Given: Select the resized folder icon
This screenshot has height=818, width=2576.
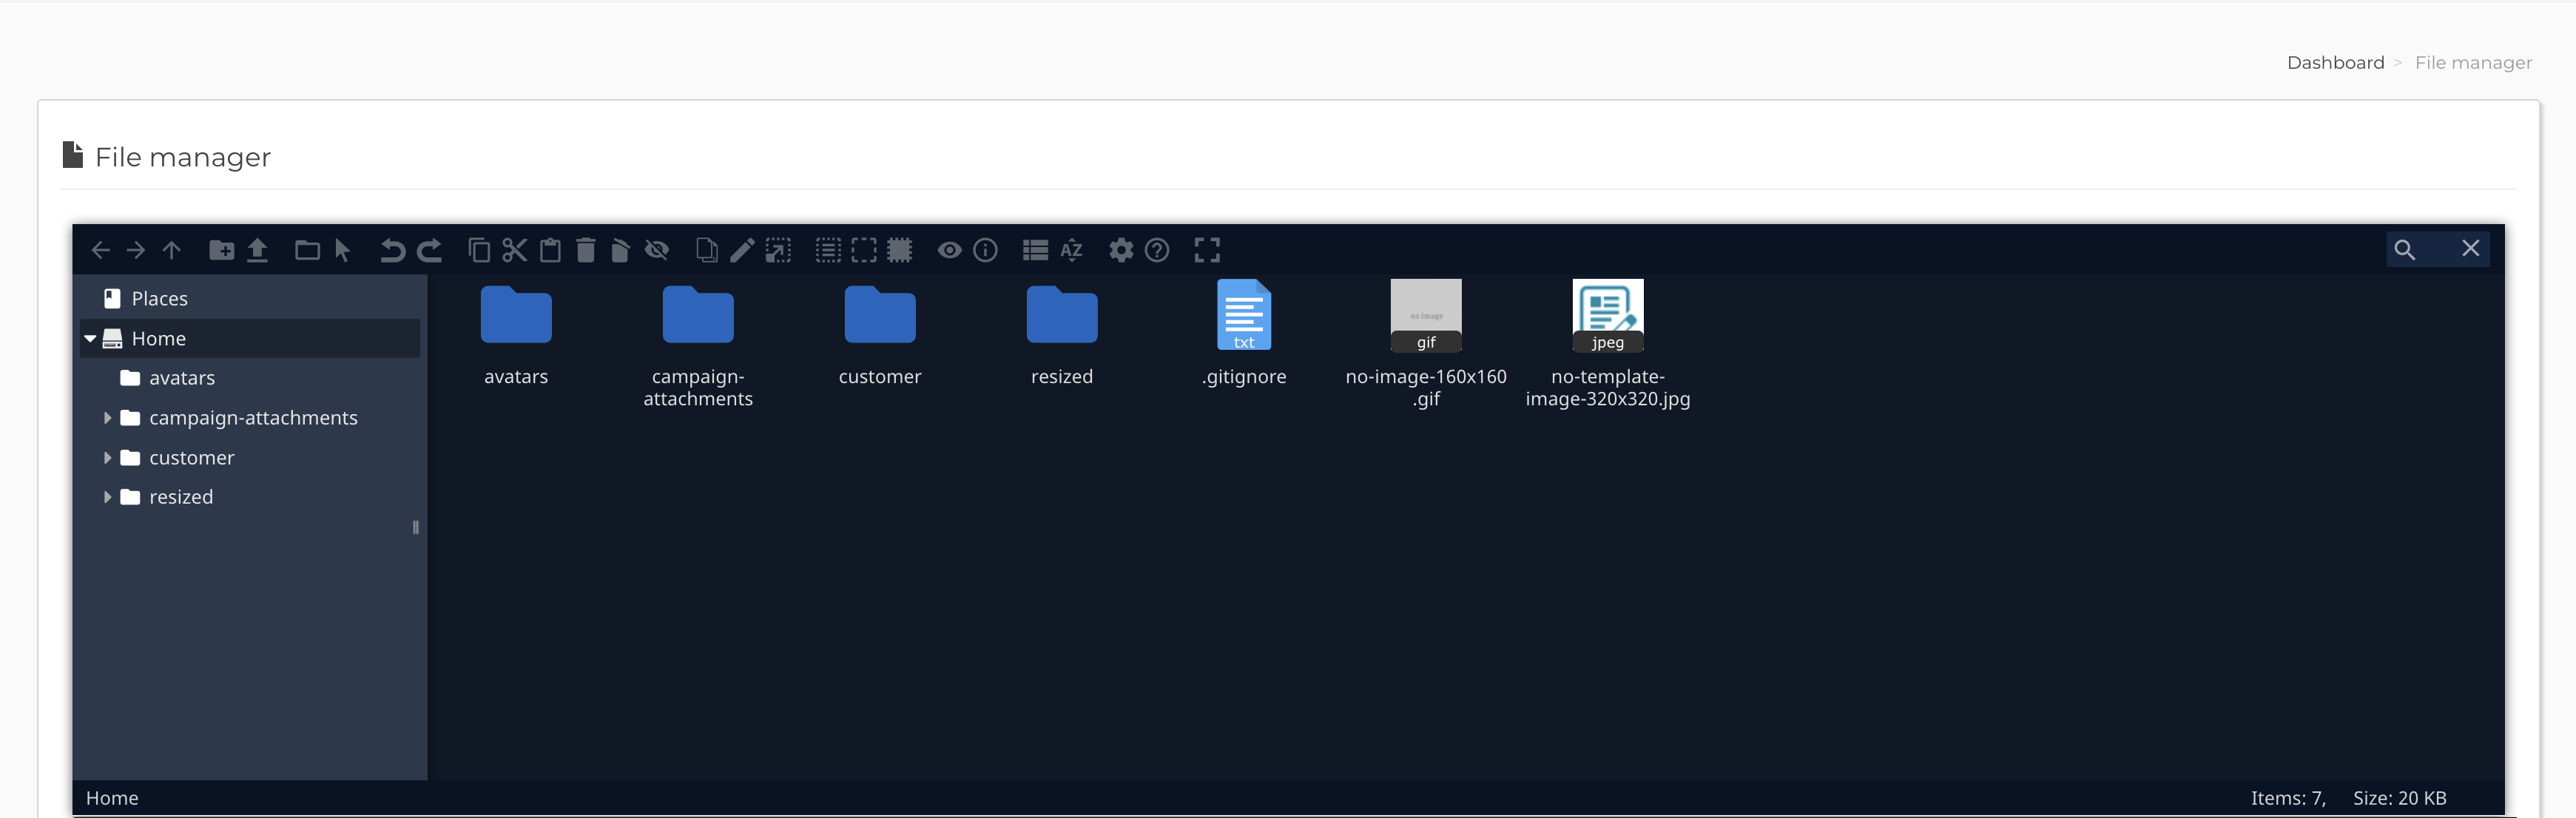Looking at the screenshot, I should [x=1062, y=315].
